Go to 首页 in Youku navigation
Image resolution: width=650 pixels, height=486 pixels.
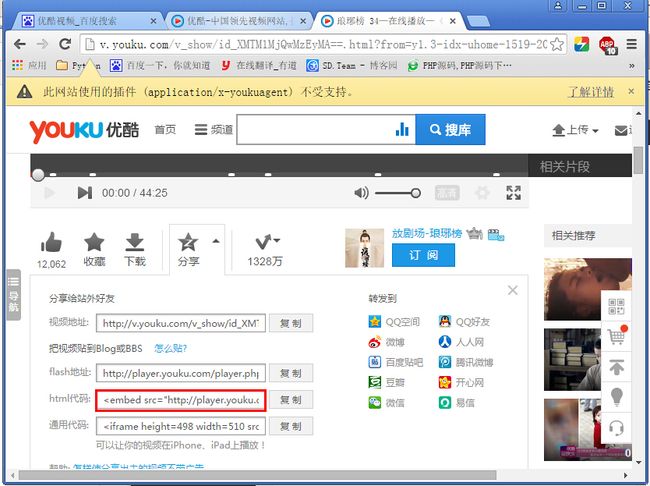tap(165, 130)
